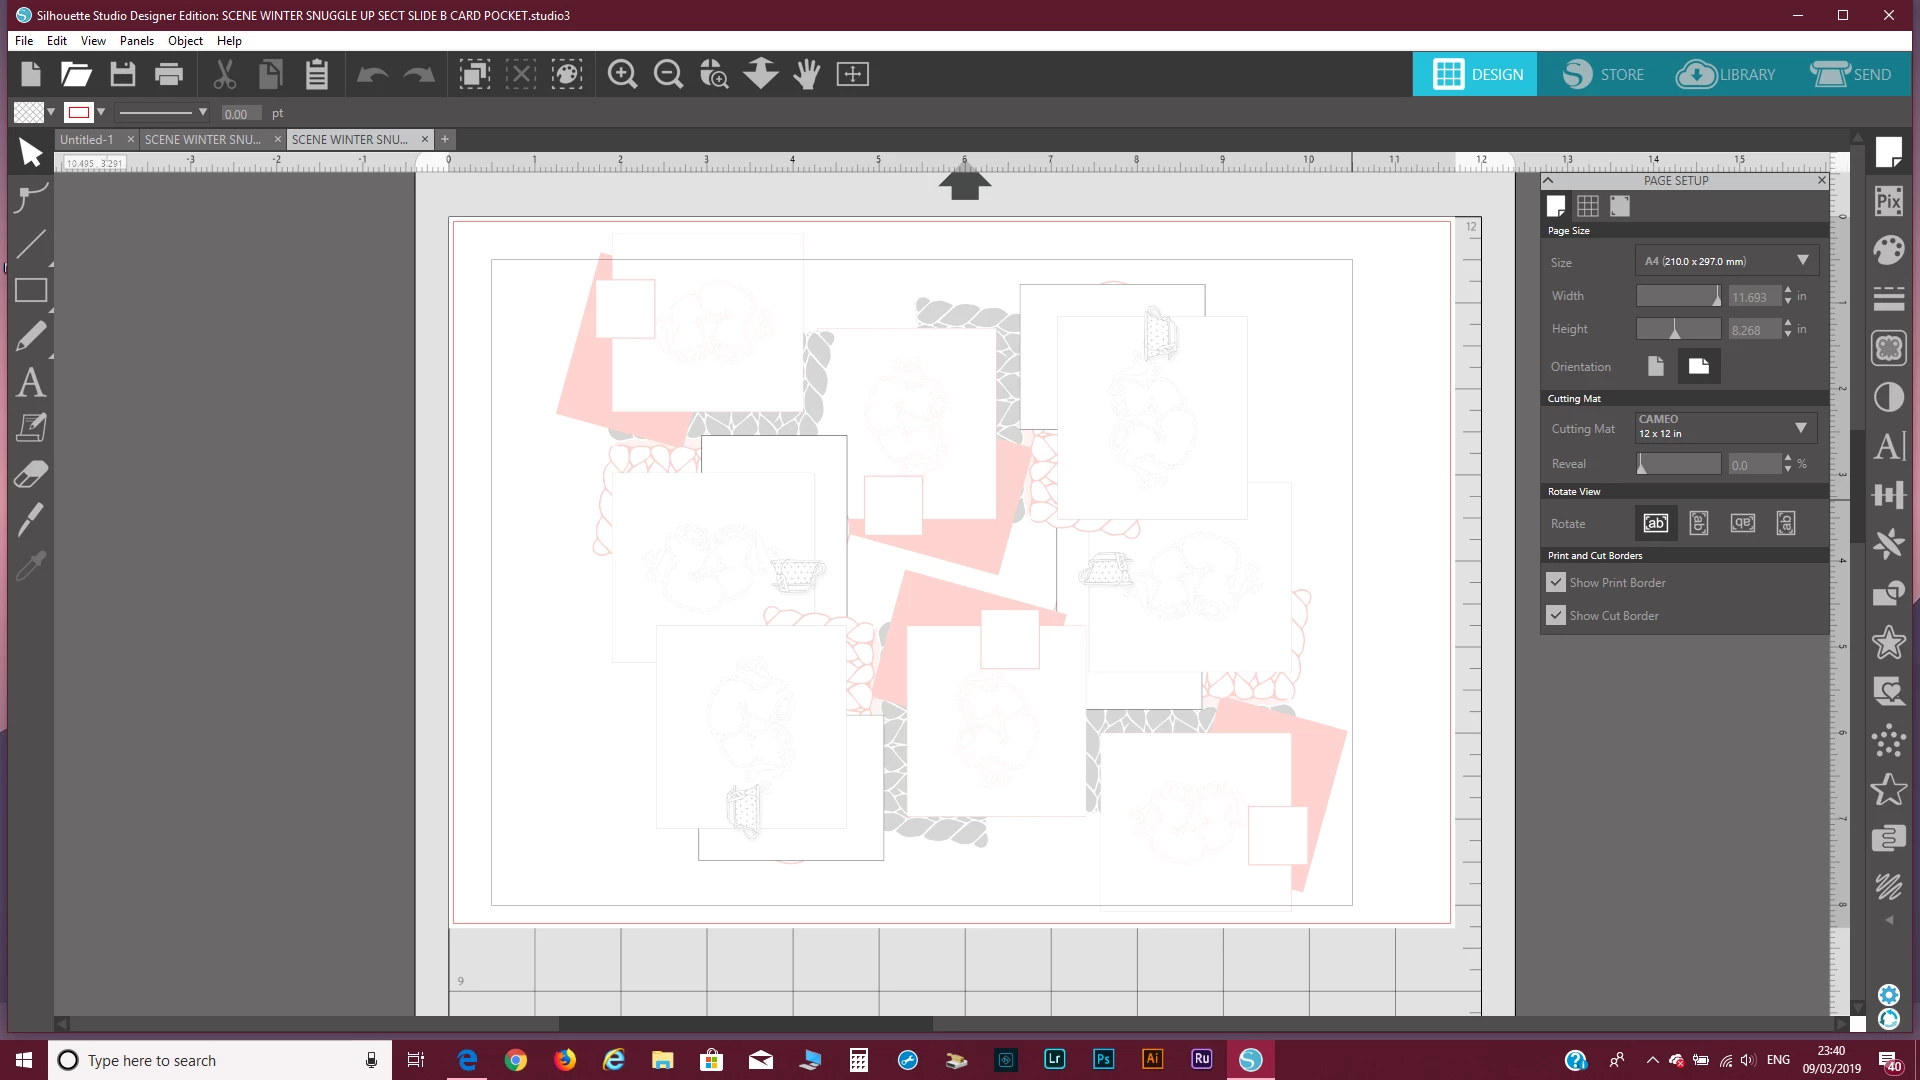
Task: Select landscape orientation button
Action: point(1698,366)
